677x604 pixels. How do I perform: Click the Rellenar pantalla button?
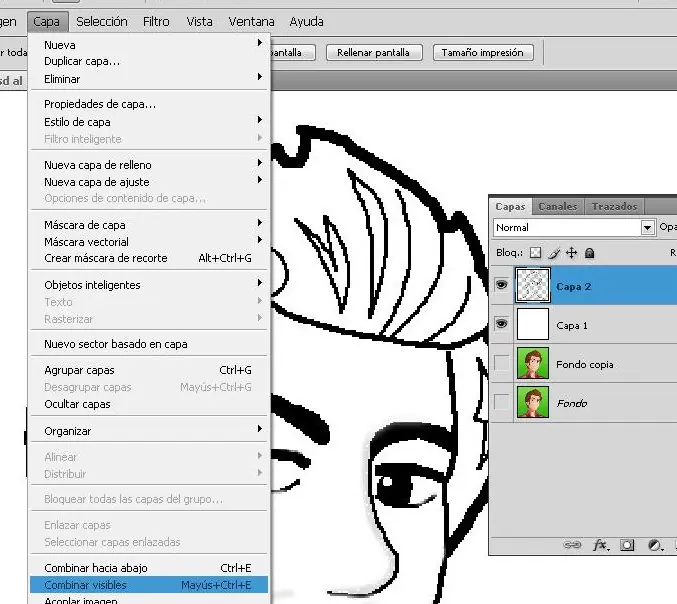(x=374, y=53)
